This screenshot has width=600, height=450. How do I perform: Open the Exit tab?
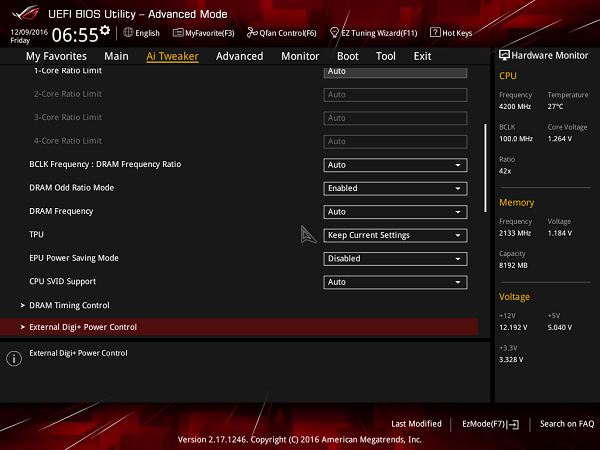[x=422, y=56]
